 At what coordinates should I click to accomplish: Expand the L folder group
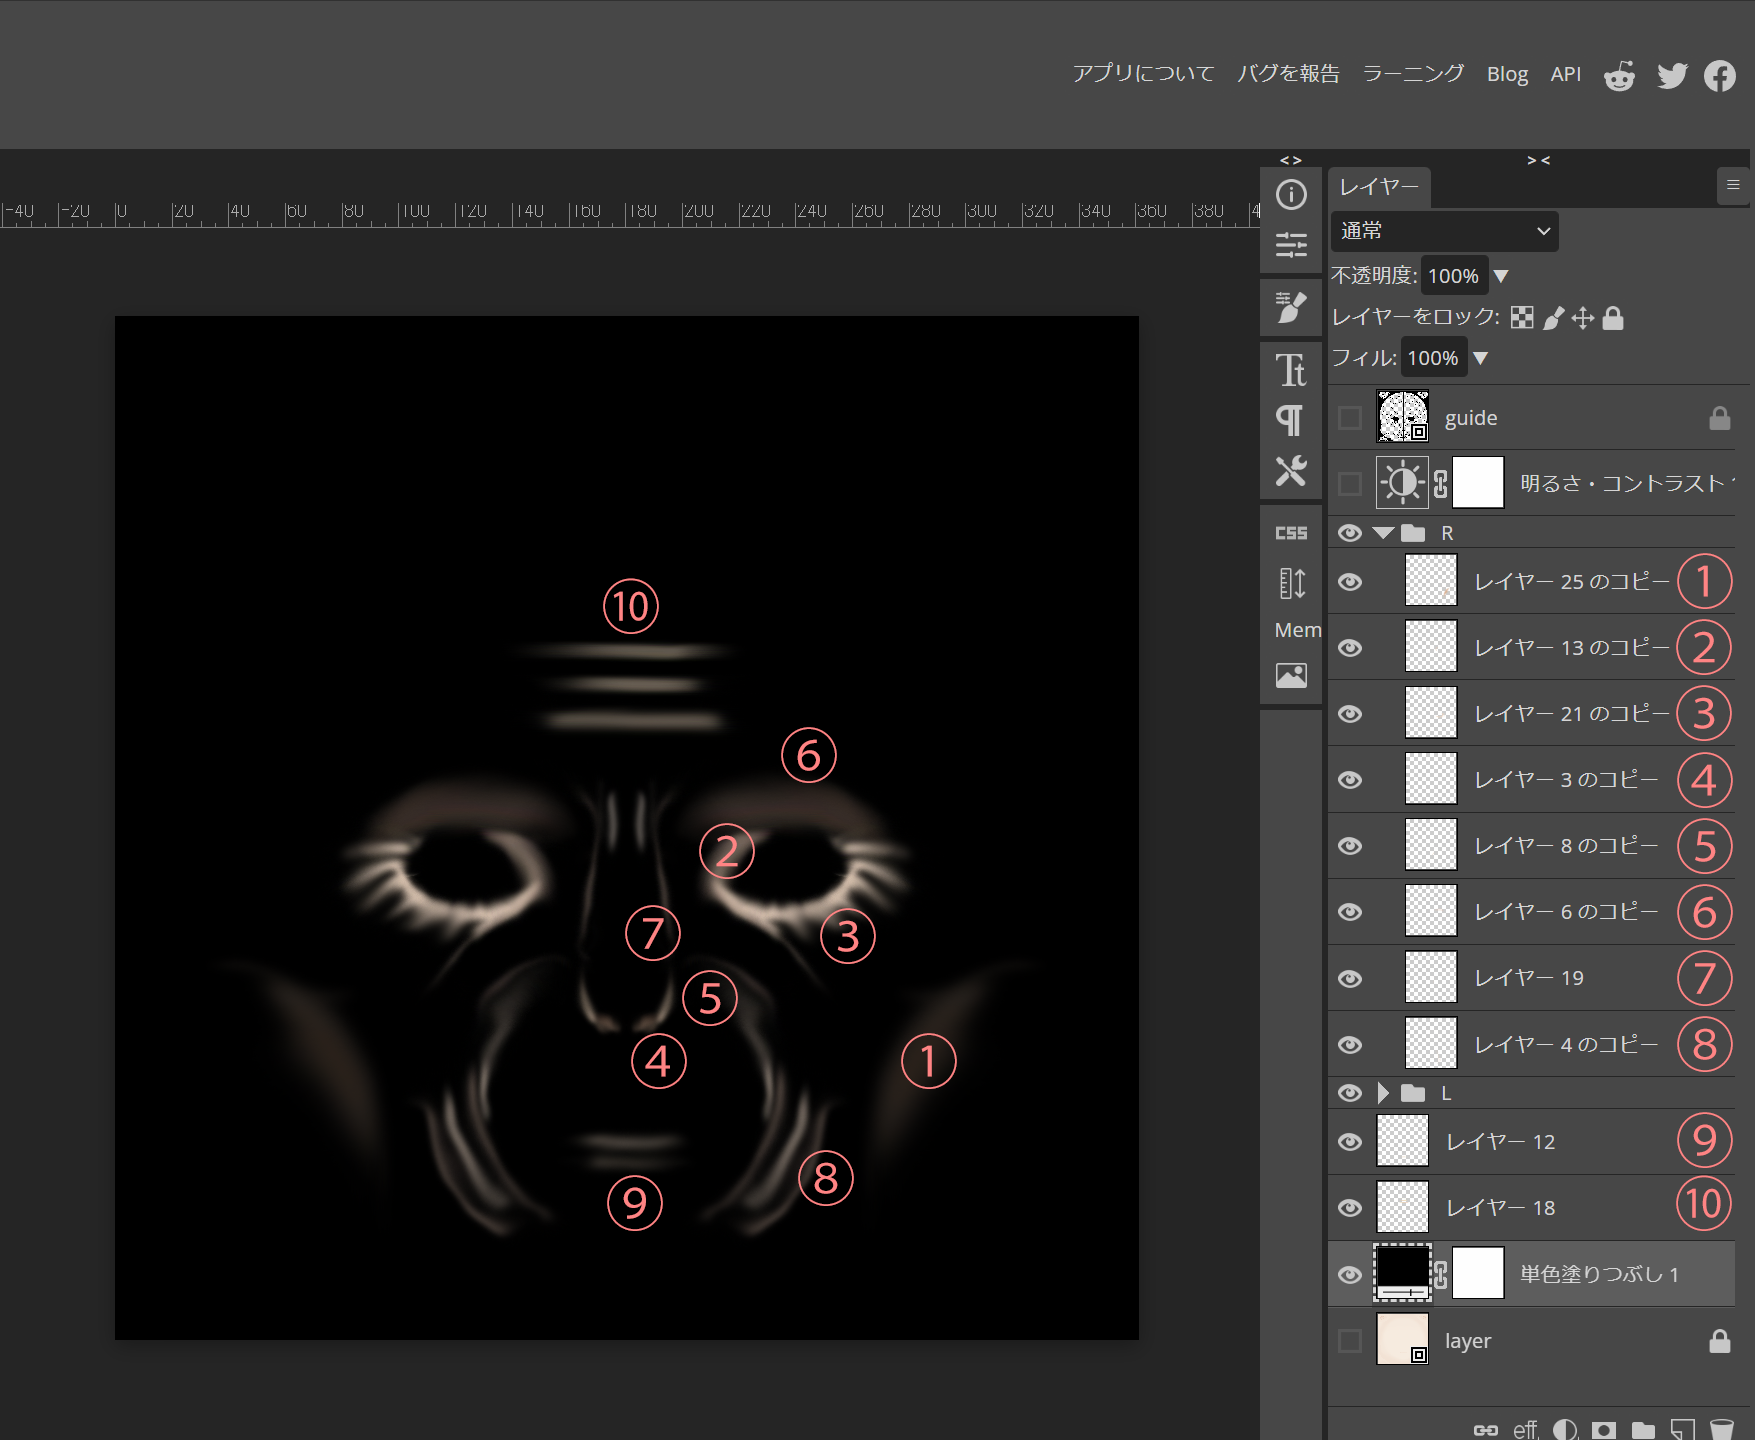pyautogui.click(x=1383, y=1093)
